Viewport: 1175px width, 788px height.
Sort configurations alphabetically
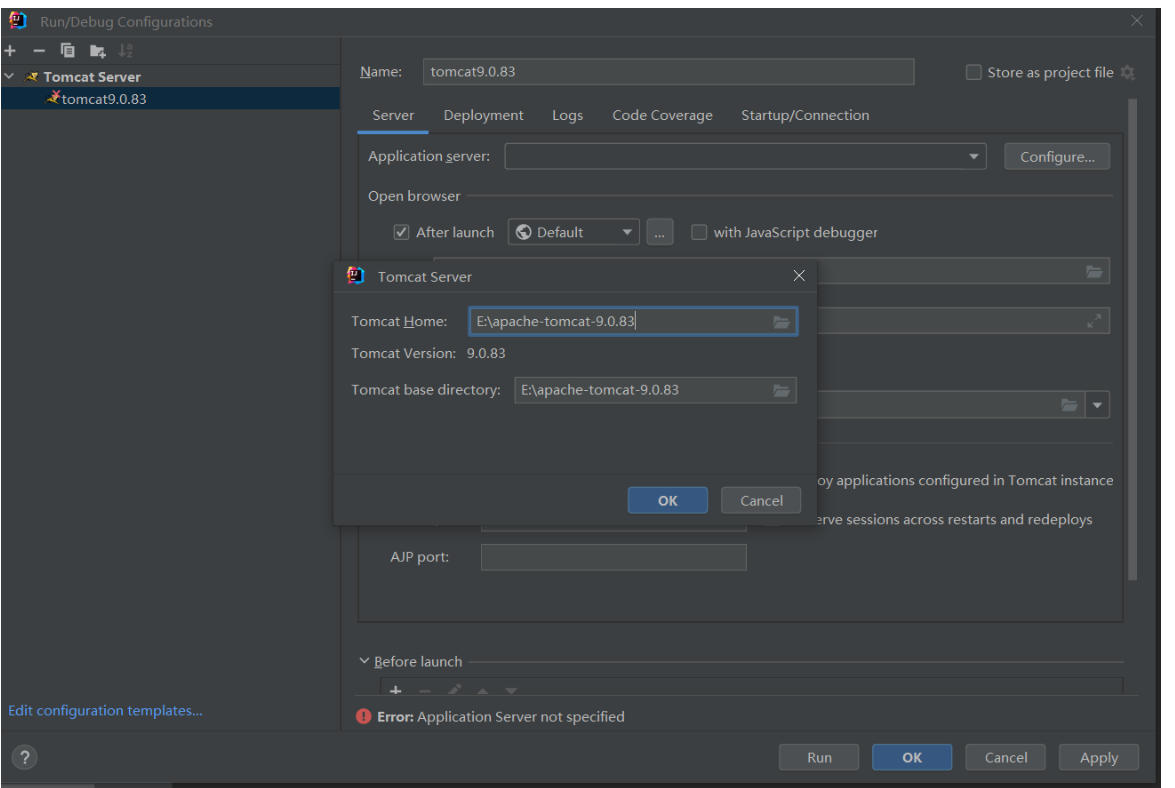point(126,51)
